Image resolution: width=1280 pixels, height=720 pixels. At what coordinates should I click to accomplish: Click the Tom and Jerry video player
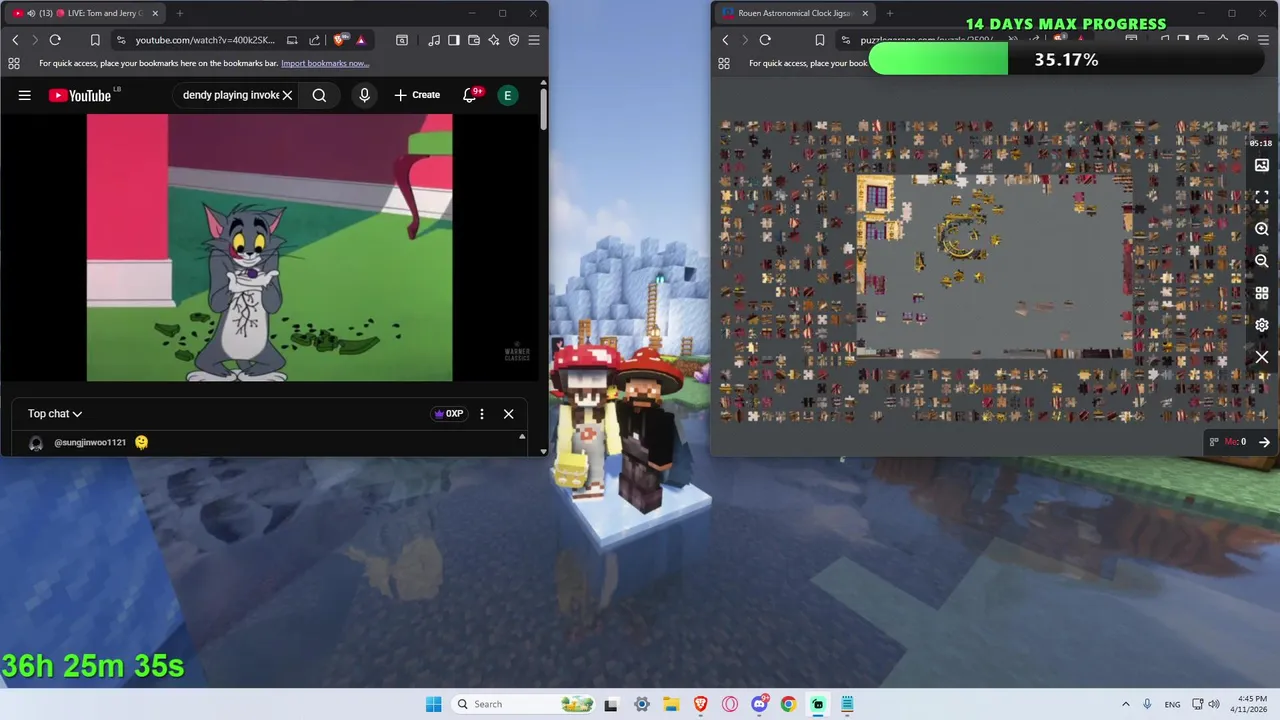[269, 247]
